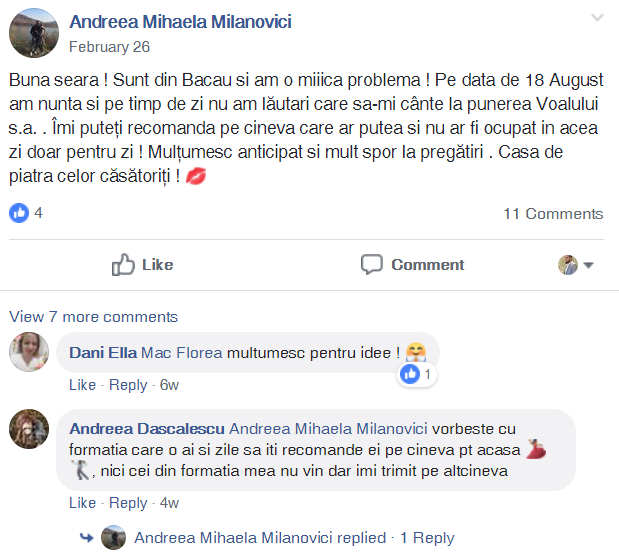619x558 pixels.
Task: Open the February 26 post timestamp
Action: click(x=108, y=47)
